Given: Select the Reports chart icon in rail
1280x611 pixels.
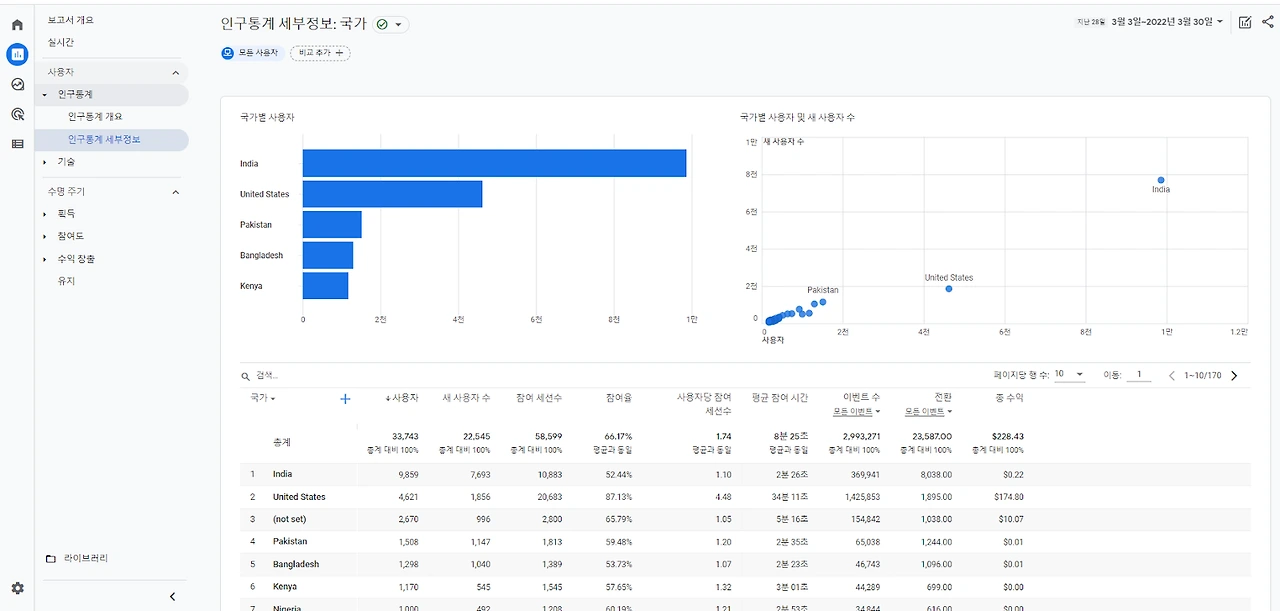Looking at the screenshot, I should 17,54.
